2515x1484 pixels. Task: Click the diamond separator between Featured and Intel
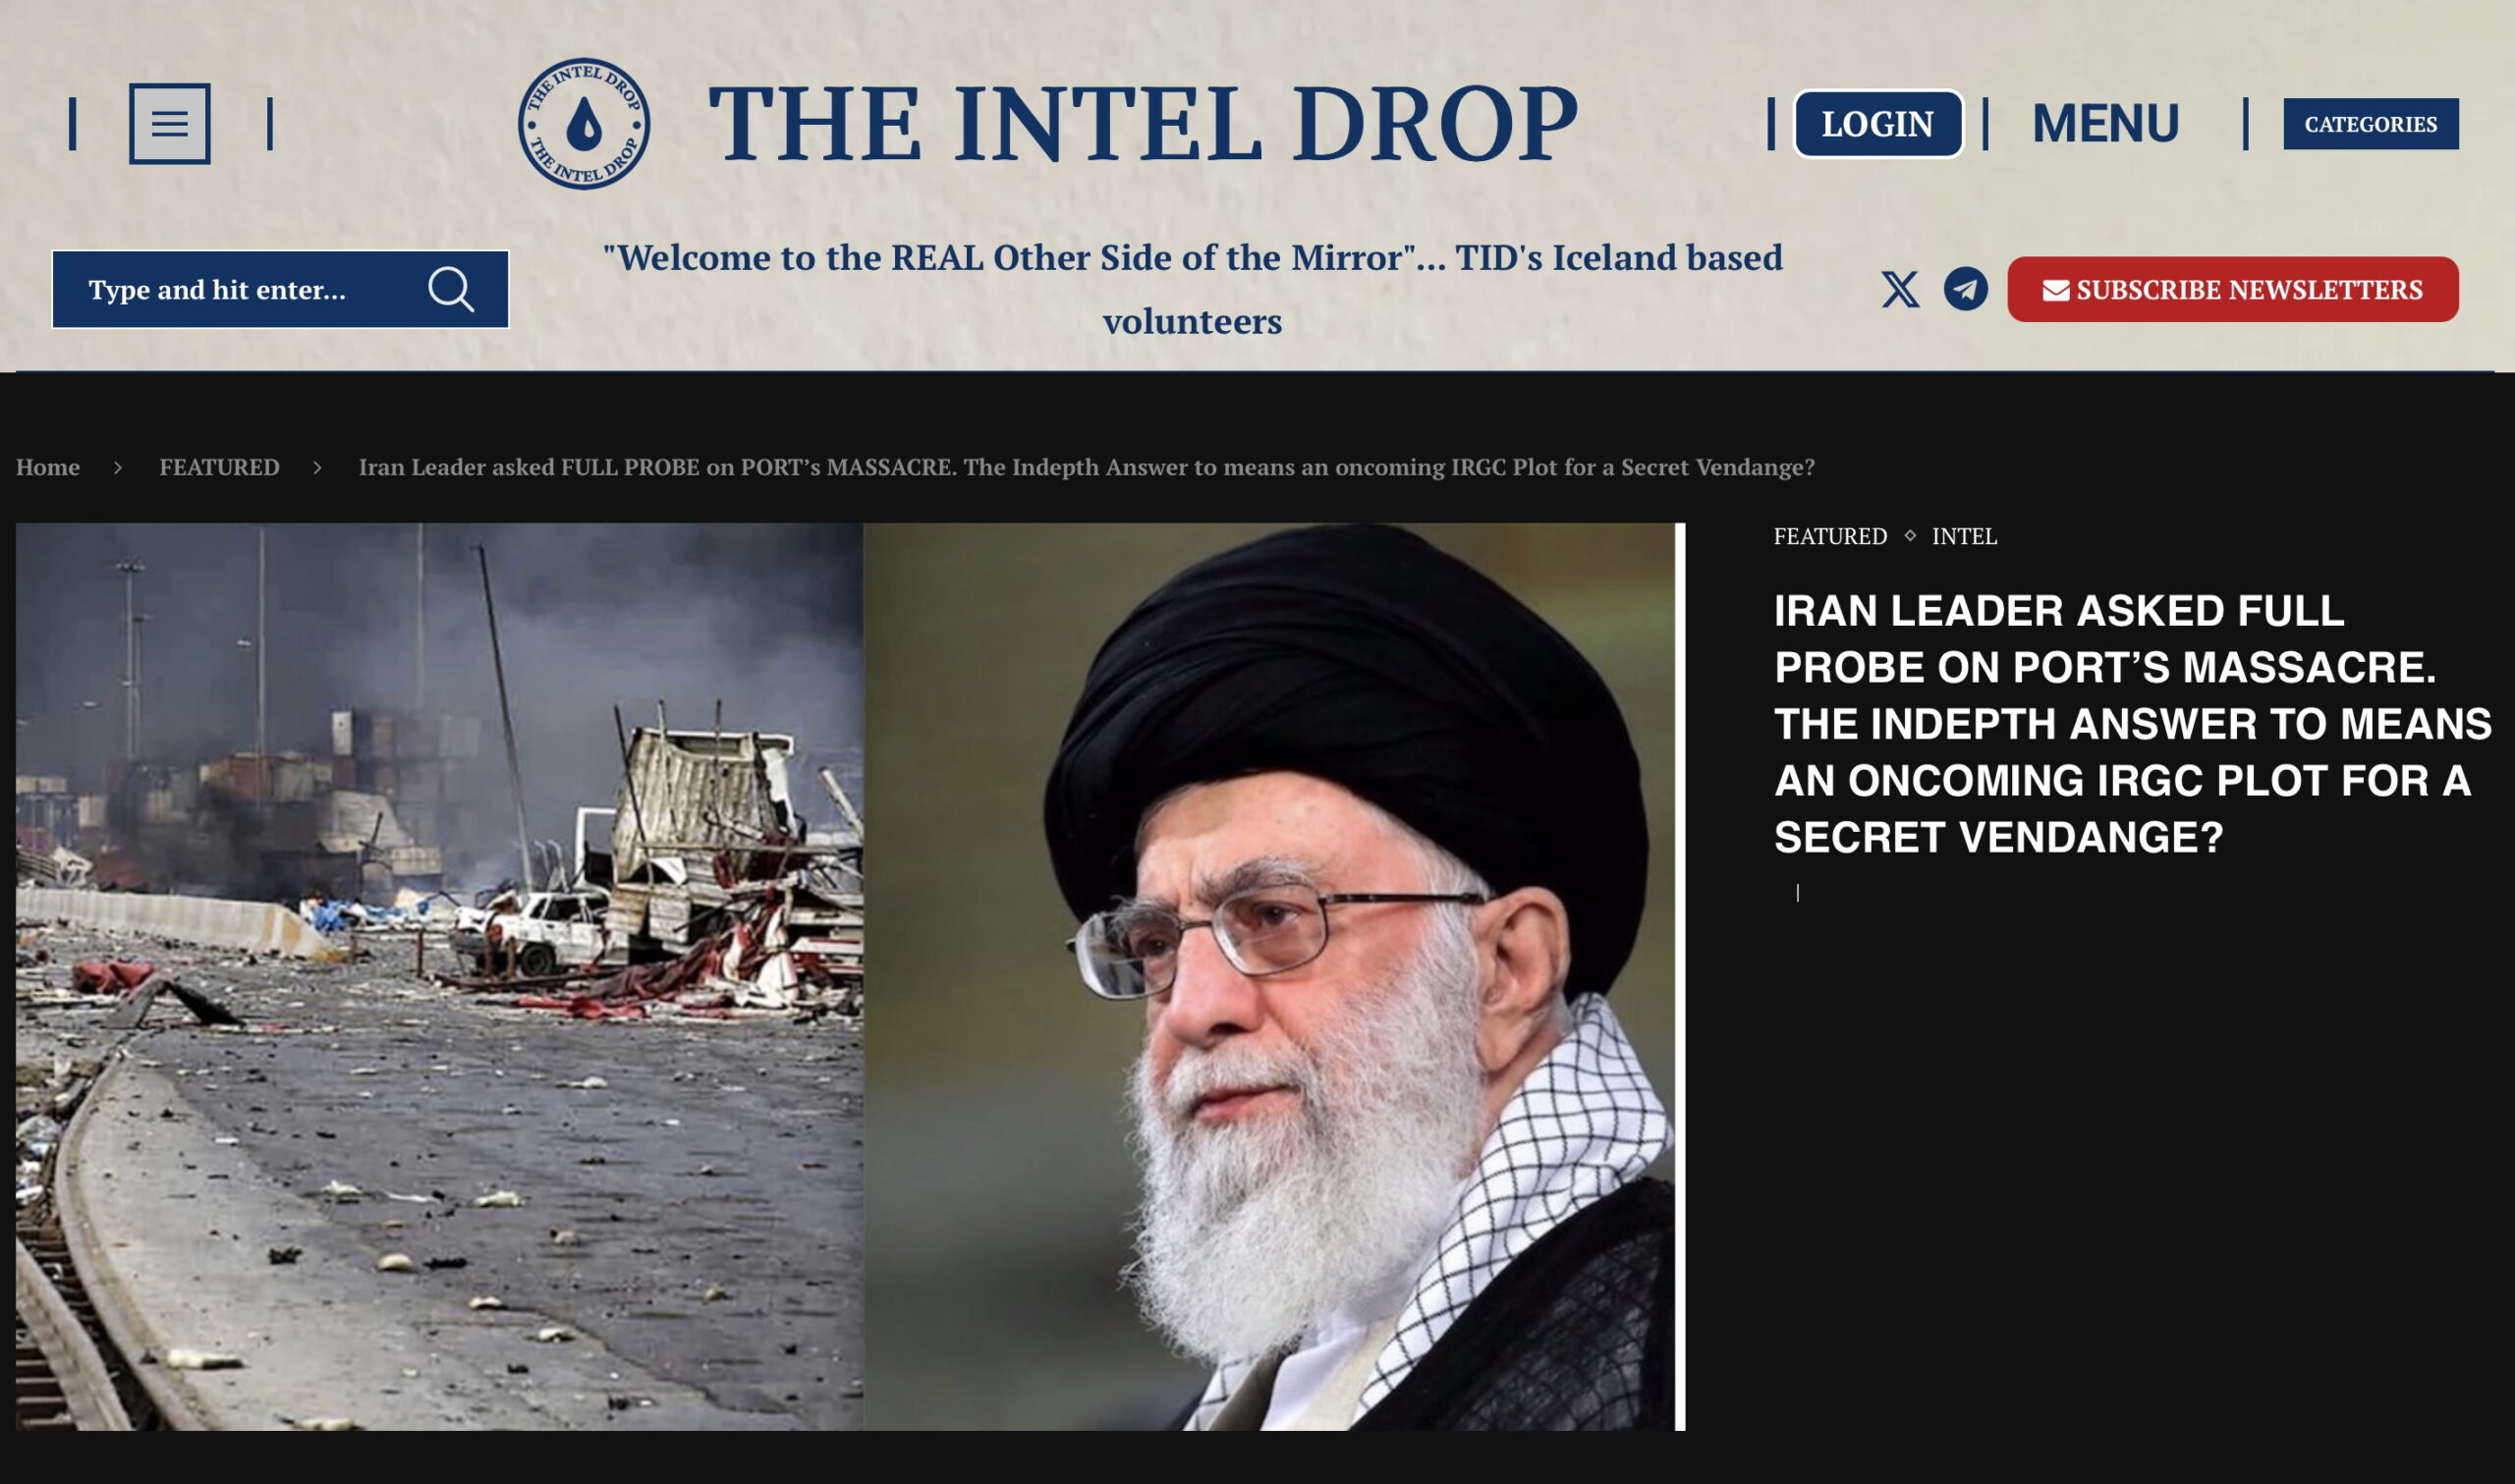[x=1910, y=535]
